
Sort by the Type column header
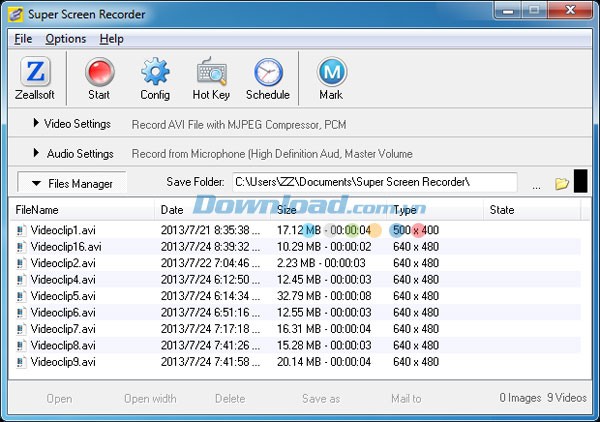pyautogui.click(x=435, y=210)
